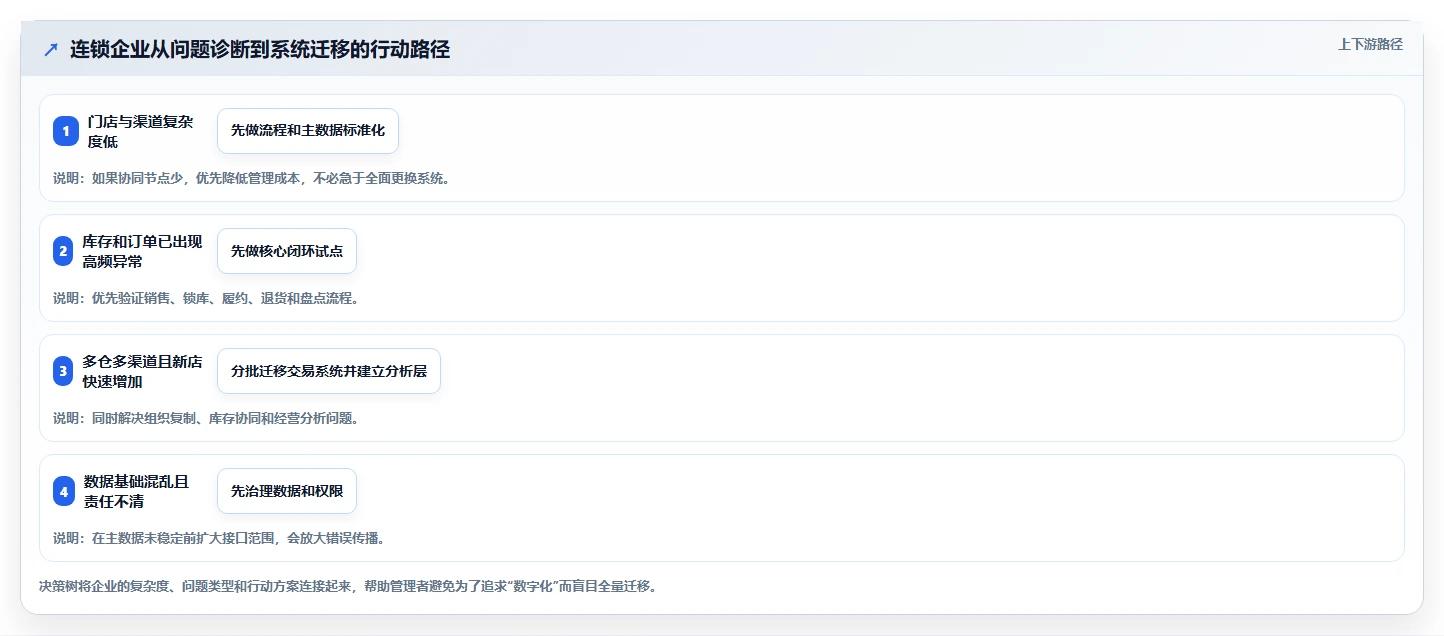Click the arrow icon beside the title

tap(51, 49)
